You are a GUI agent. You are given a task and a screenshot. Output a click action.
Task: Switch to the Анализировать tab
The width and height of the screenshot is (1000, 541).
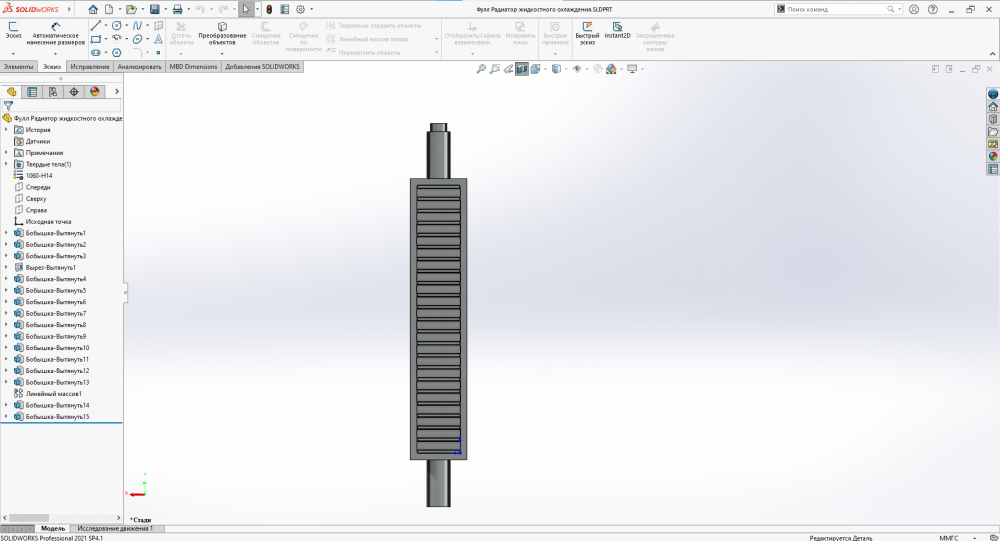click(x=139, y=67)
